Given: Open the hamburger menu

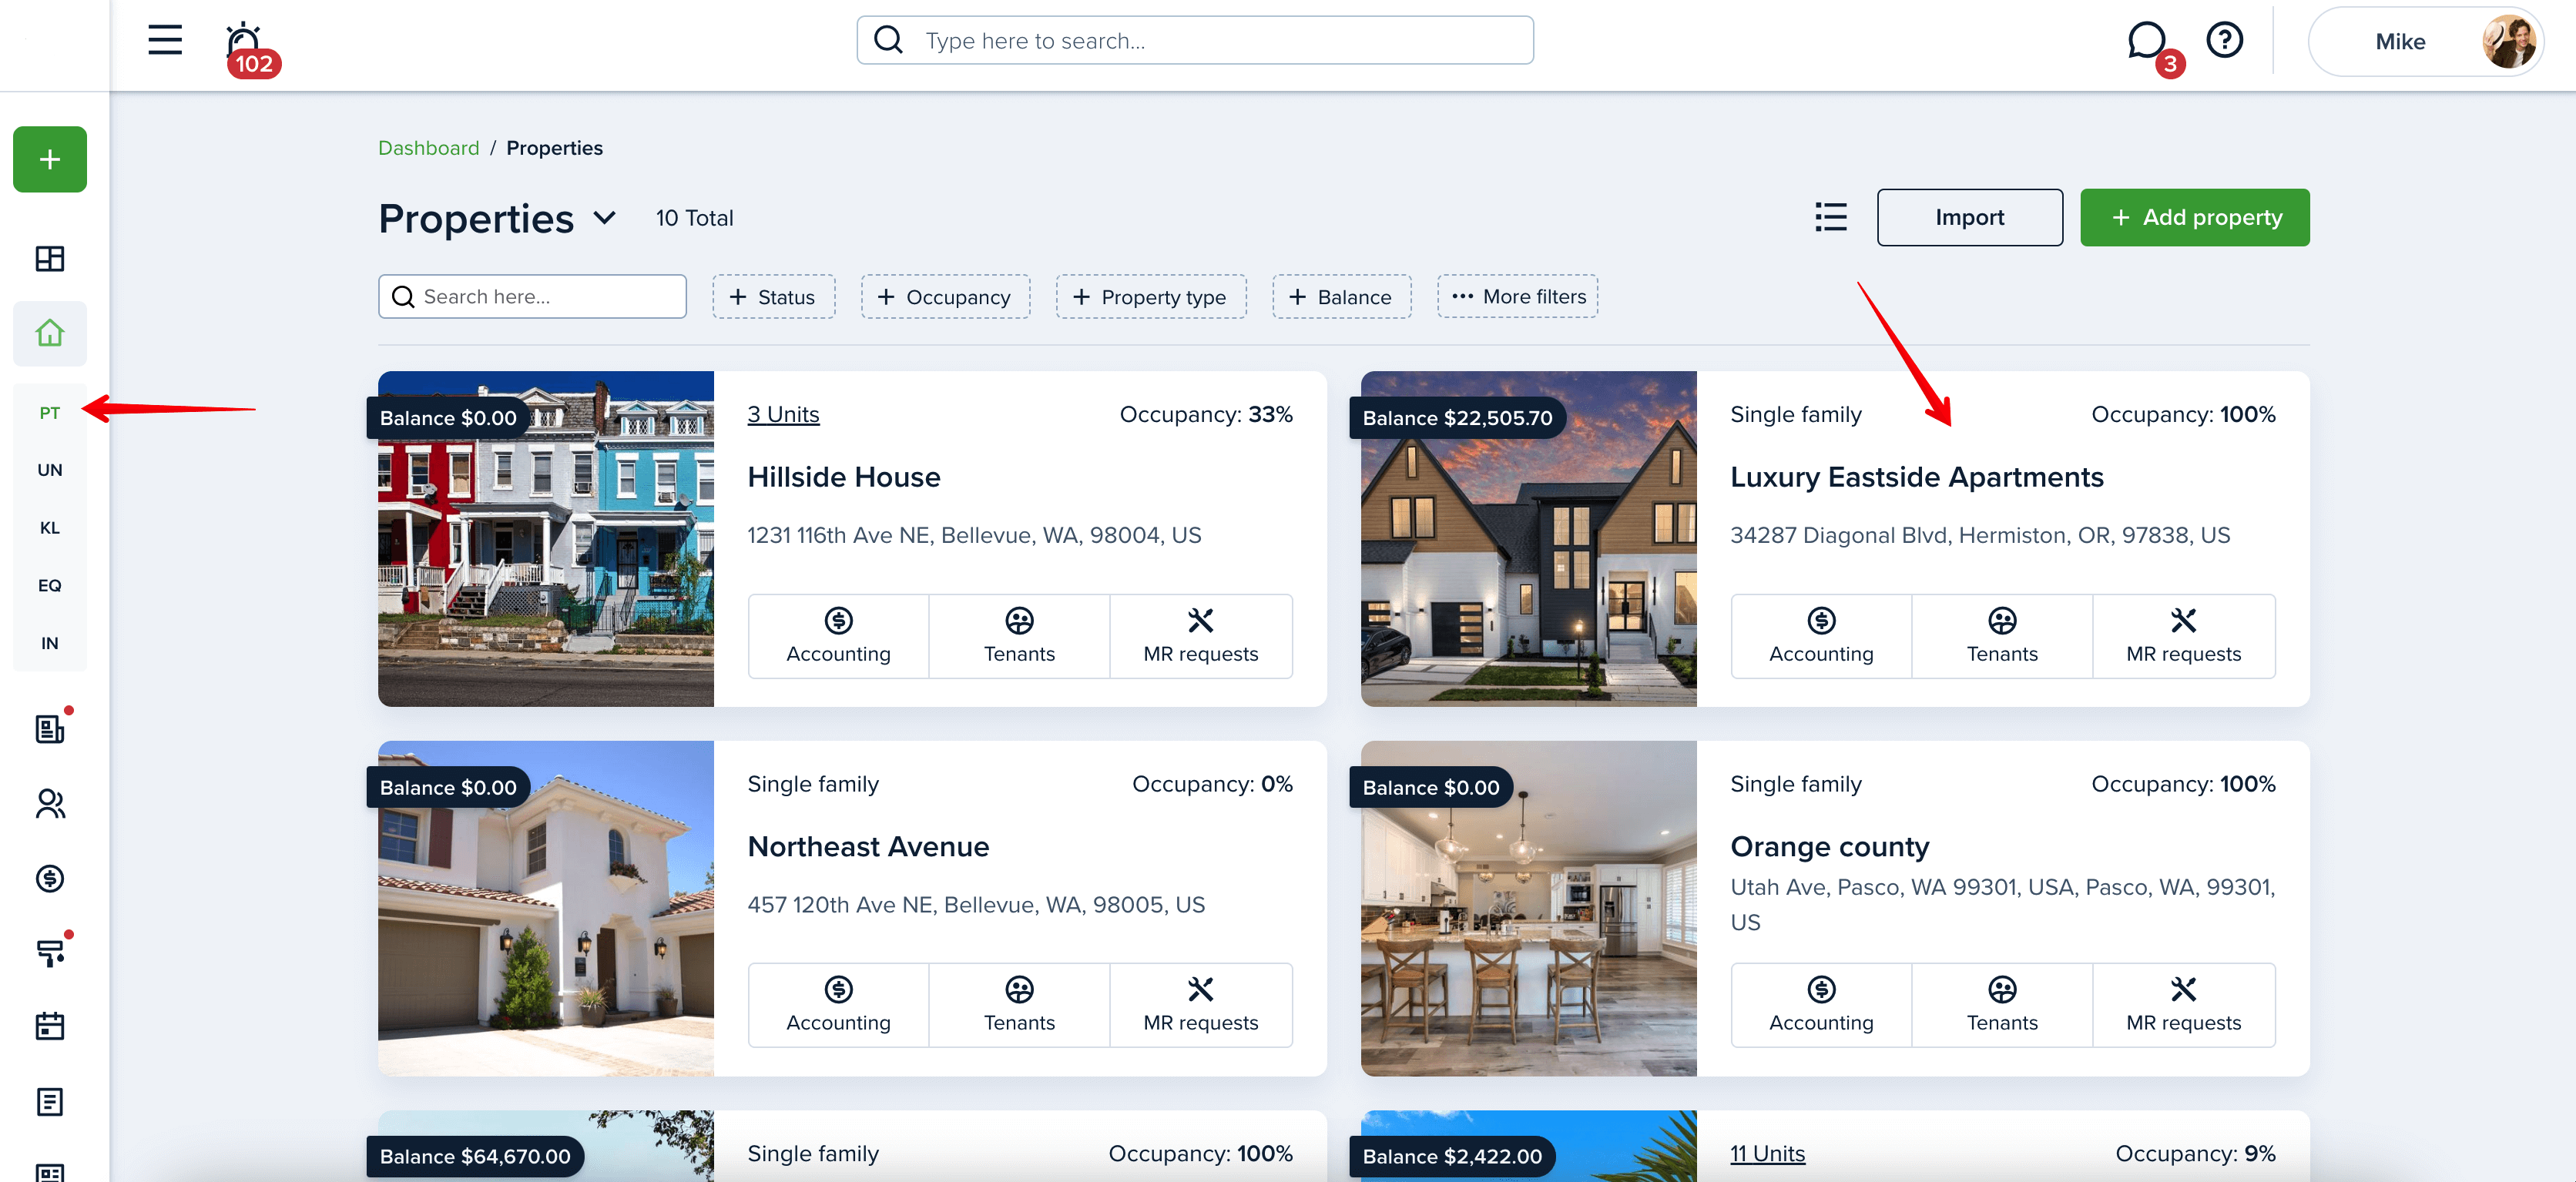Looking at the screenshot, I should pos(165,40).
